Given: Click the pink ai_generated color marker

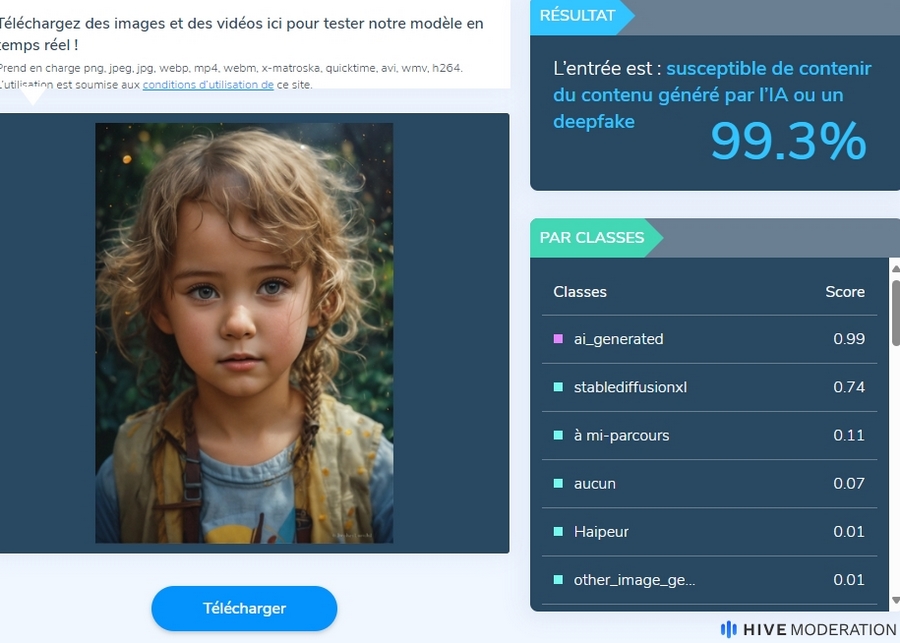Looking at the screenshot, I should coord(558,339).
